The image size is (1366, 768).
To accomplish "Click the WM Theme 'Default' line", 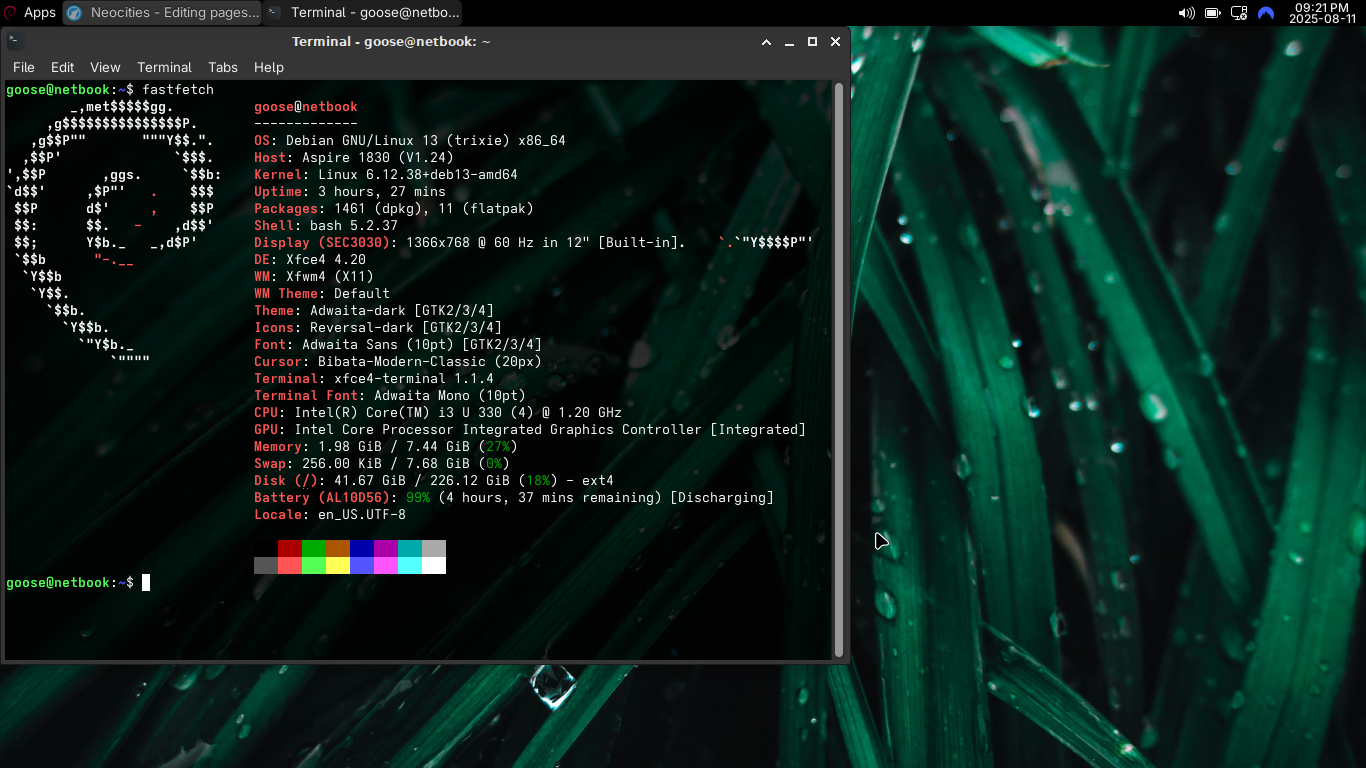I will coord(322,294).
